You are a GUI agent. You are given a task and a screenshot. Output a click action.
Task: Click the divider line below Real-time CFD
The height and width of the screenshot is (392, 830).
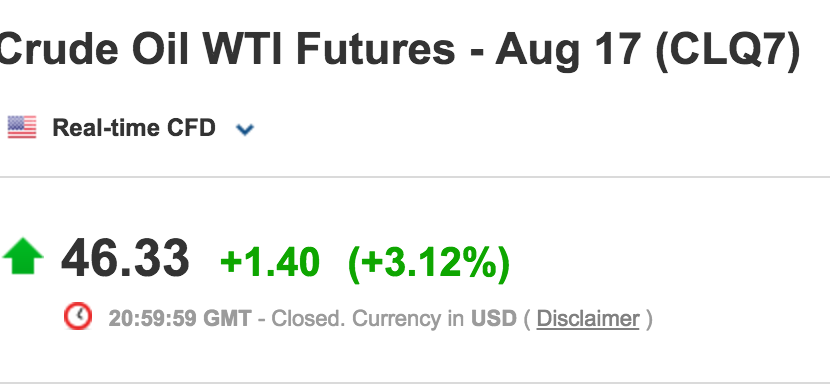(x=415, y=177)
